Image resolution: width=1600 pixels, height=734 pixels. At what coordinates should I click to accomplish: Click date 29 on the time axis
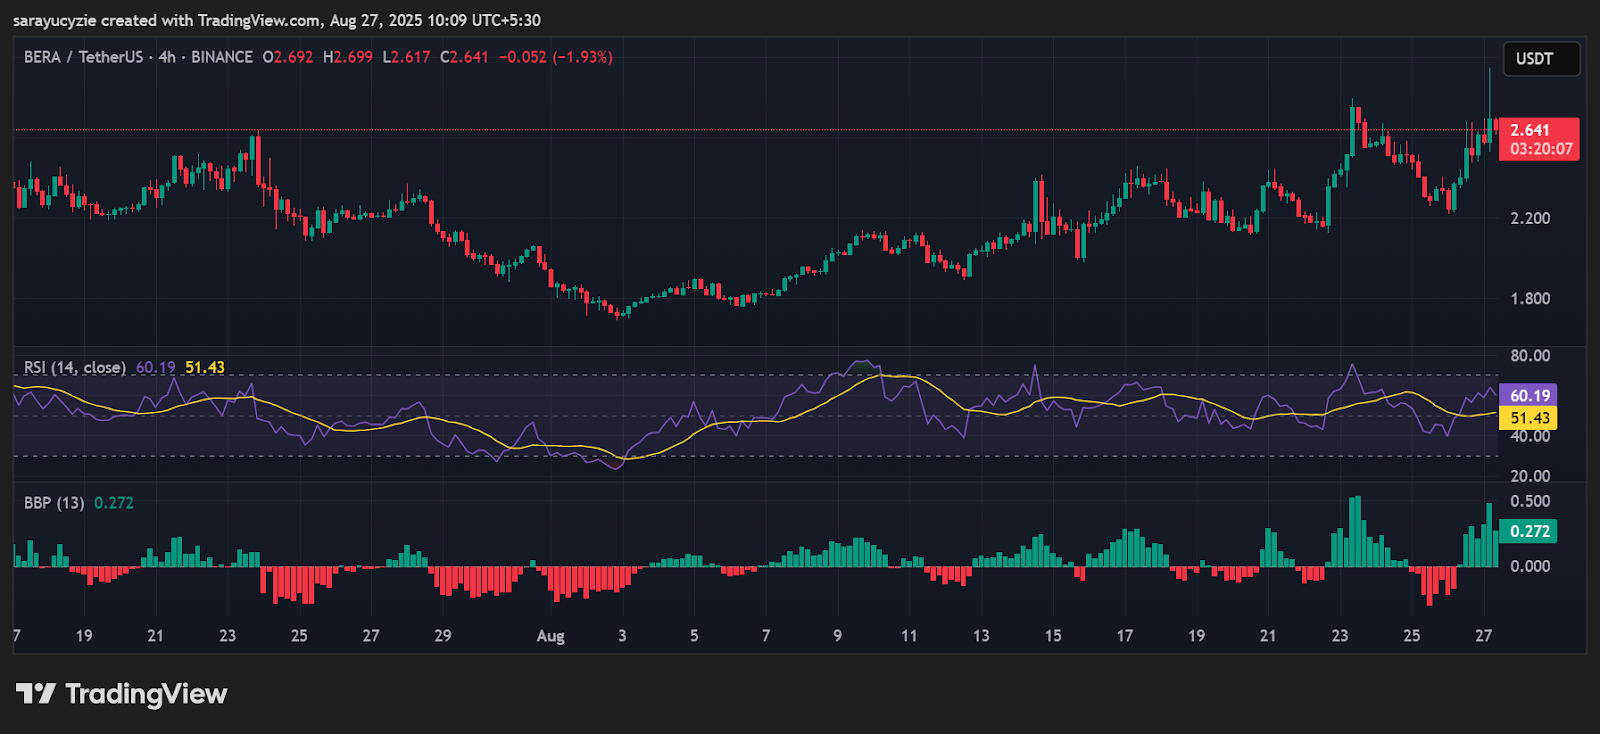(x=443, y=636)
